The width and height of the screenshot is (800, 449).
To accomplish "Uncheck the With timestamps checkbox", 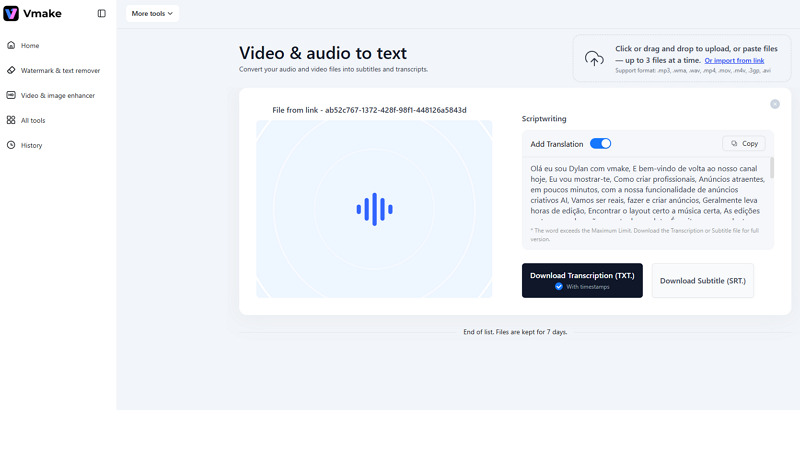I will (559, 287).
